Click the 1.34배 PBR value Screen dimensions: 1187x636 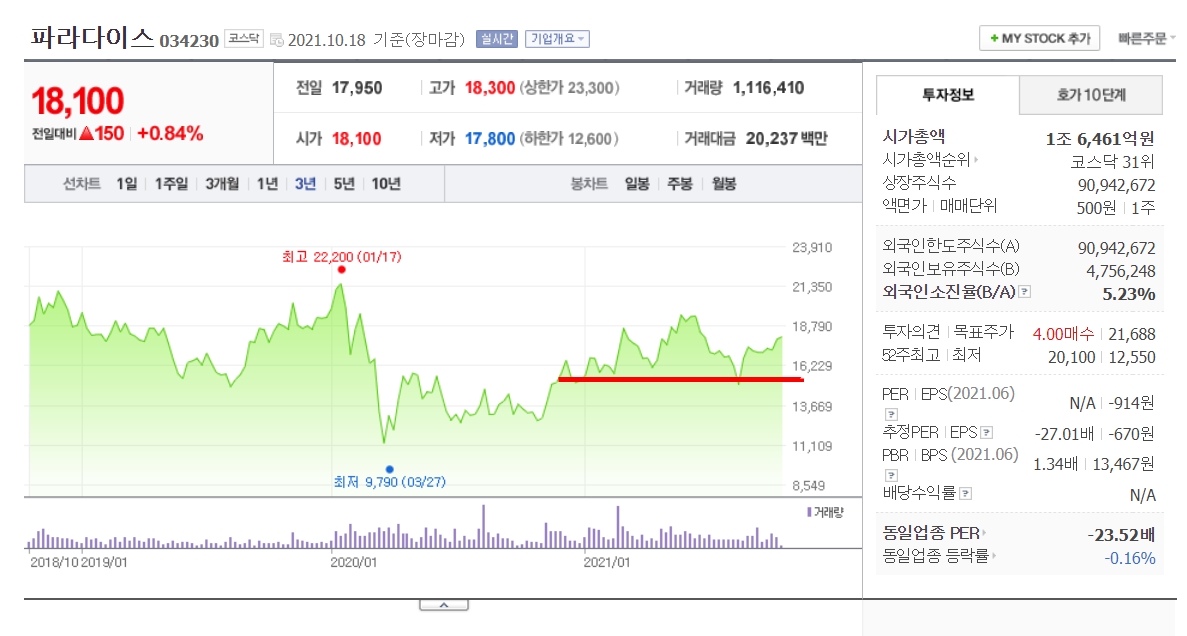(x=1055, y=463)
